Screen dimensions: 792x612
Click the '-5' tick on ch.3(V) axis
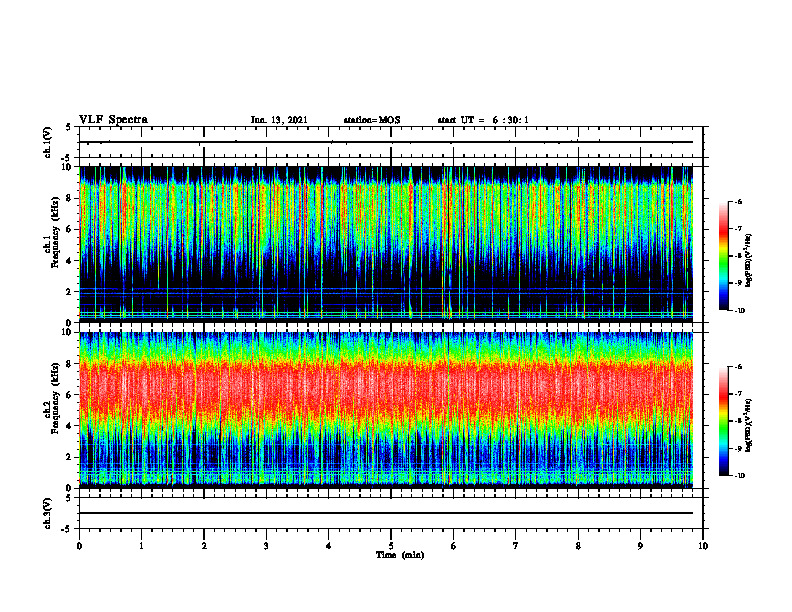click(66, 529)
